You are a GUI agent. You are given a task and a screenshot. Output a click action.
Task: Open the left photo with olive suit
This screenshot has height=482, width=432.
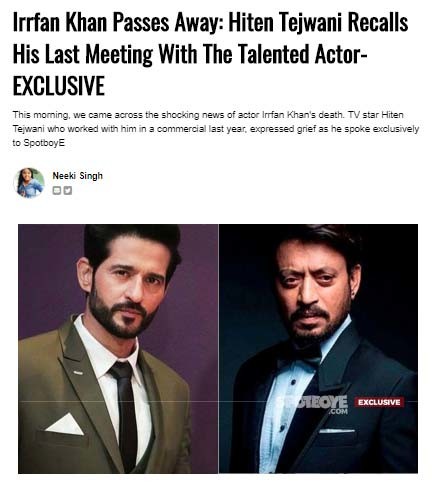tap(118, 349)
